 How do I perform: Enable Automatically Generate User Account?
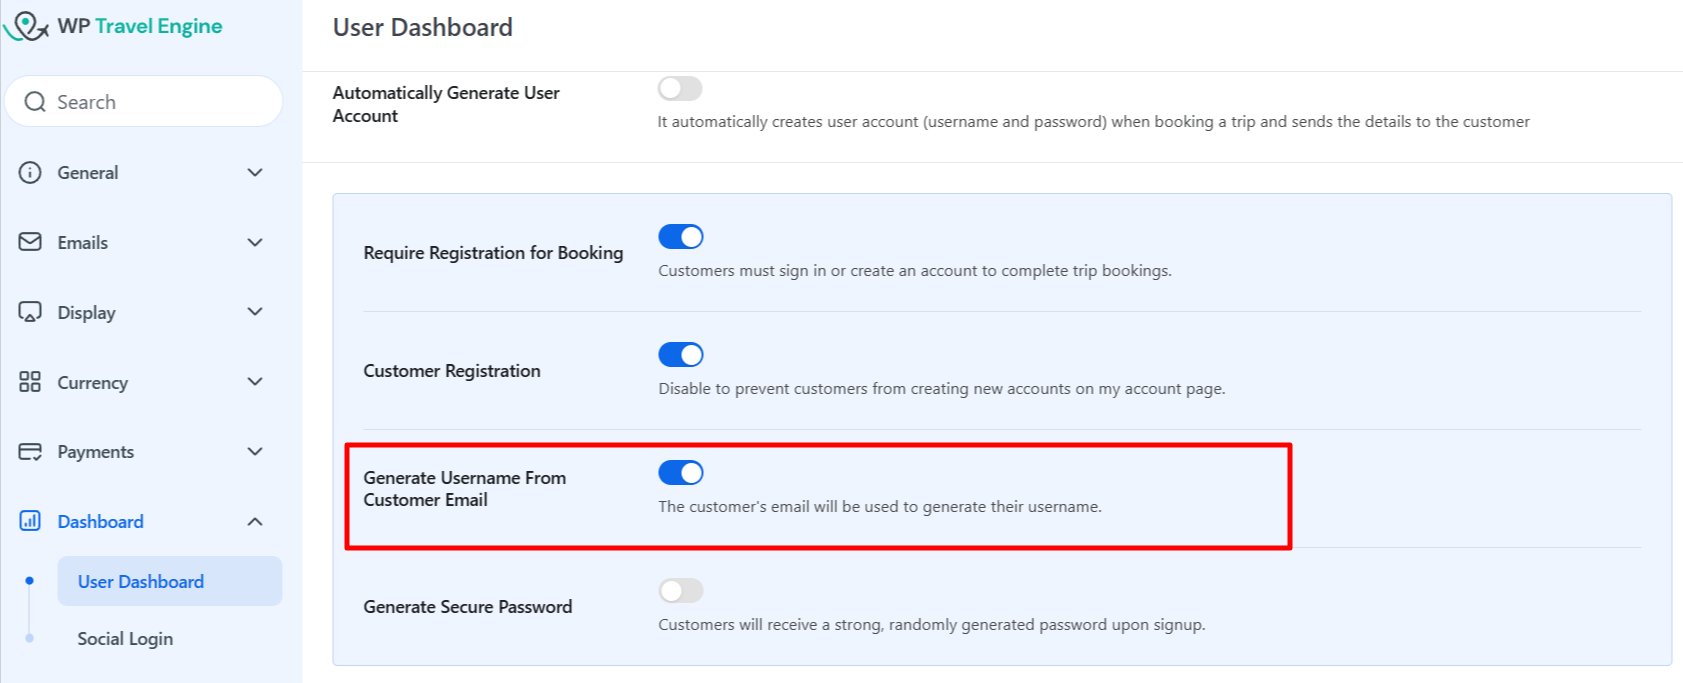pyautogui.click(x=680, y=88)
